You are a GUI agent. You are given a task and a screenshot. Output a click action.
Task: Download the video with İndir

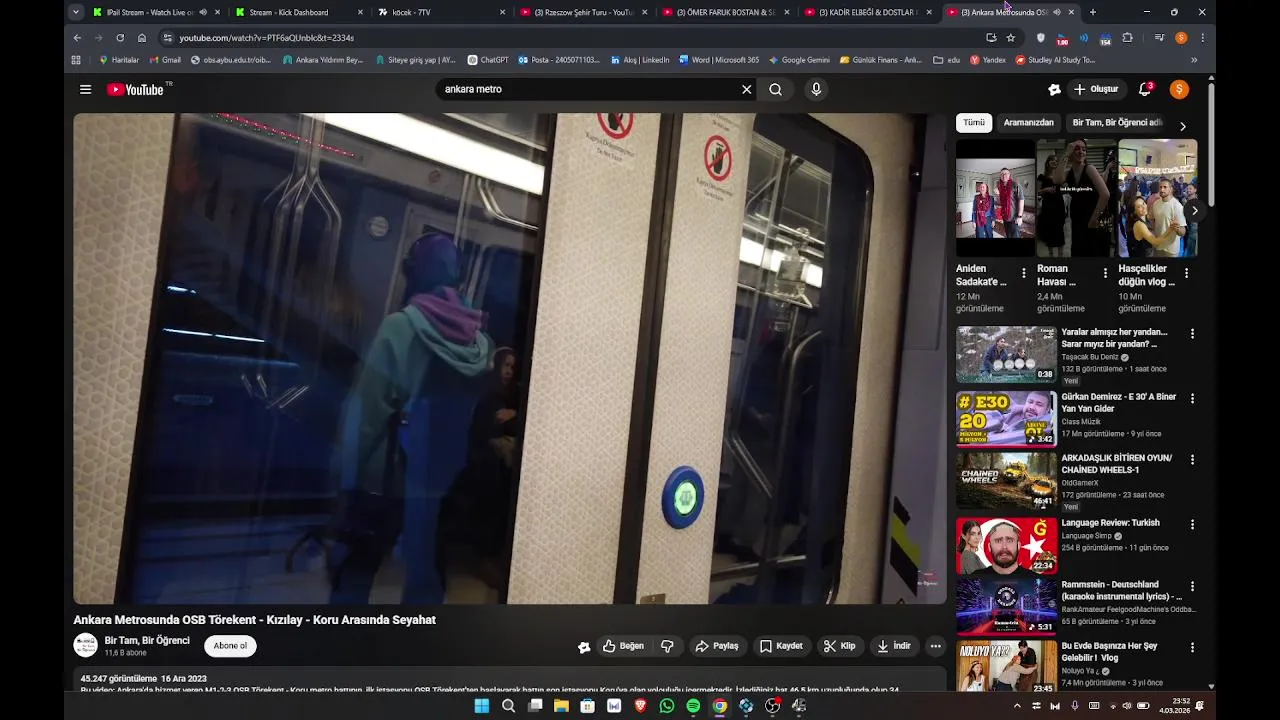click(894, 646)
